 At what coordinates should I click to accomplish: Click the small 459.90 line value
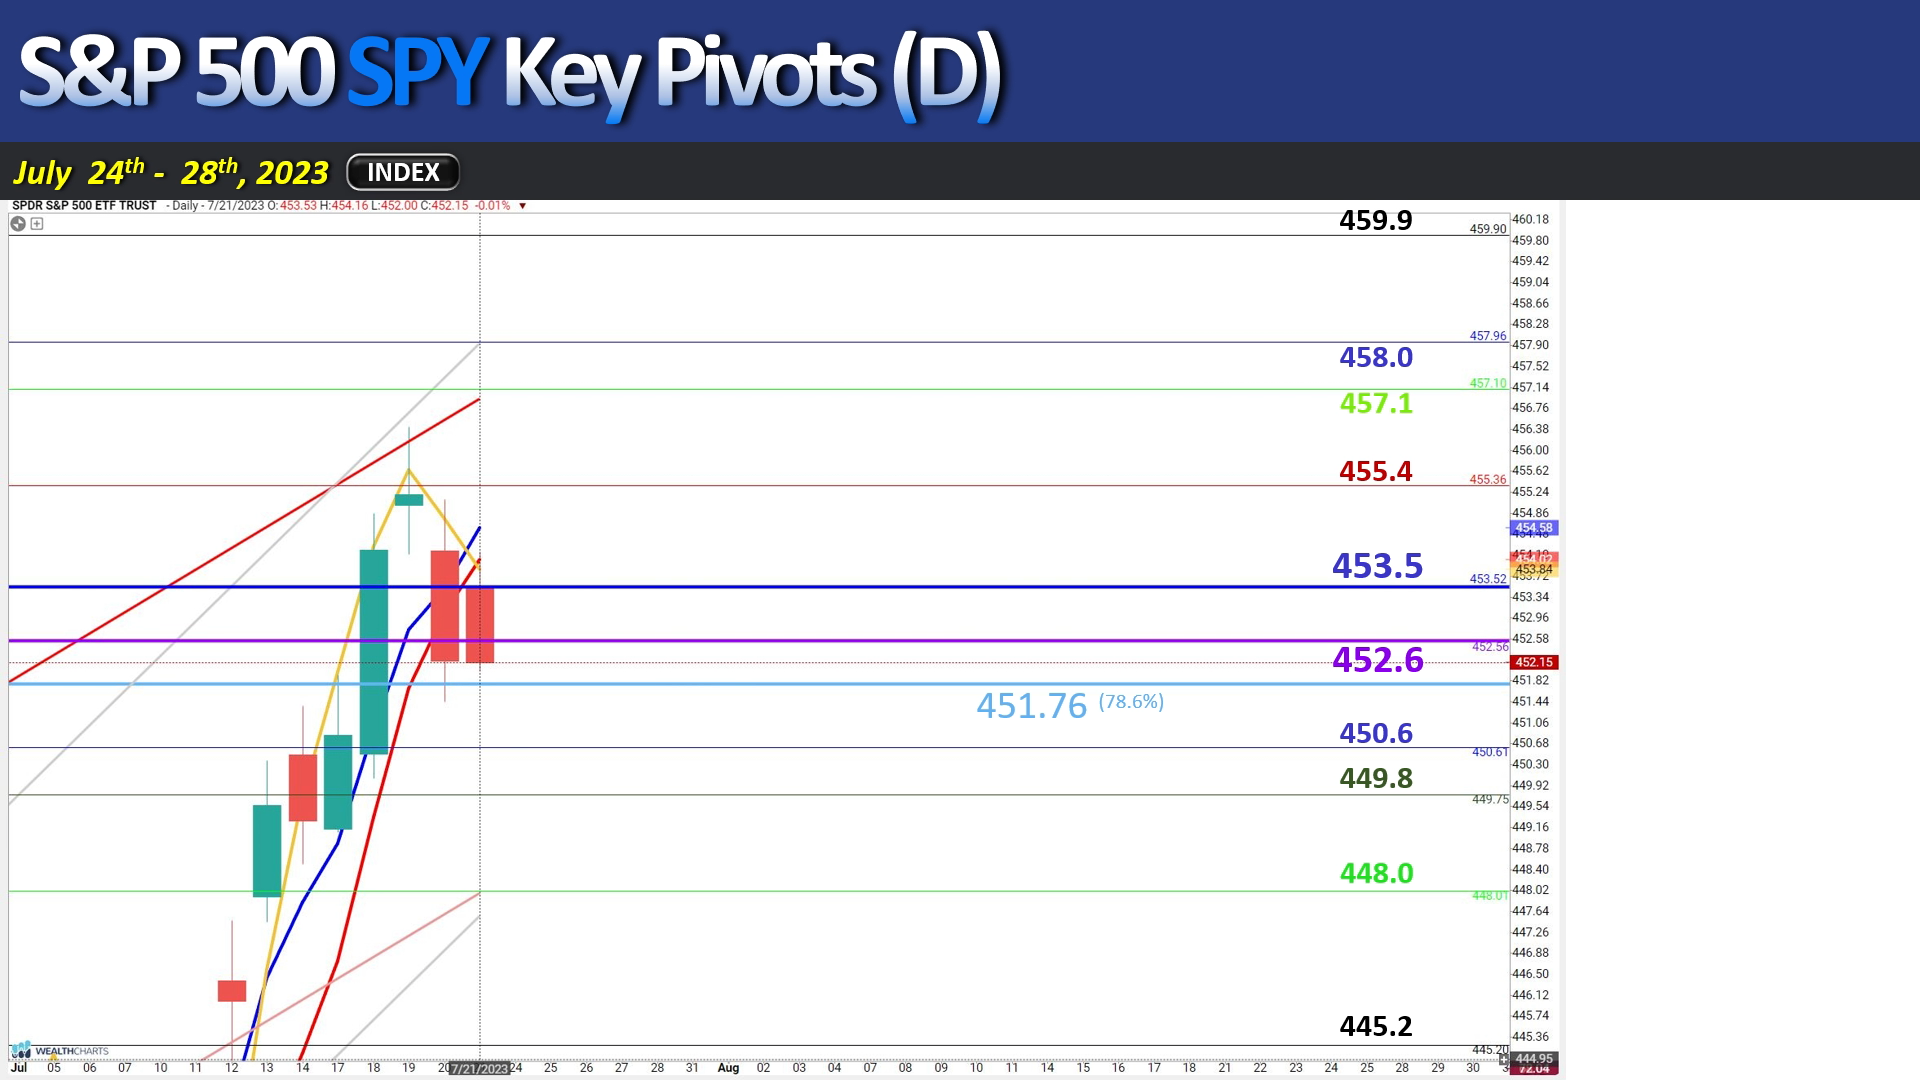point(1488,229)
